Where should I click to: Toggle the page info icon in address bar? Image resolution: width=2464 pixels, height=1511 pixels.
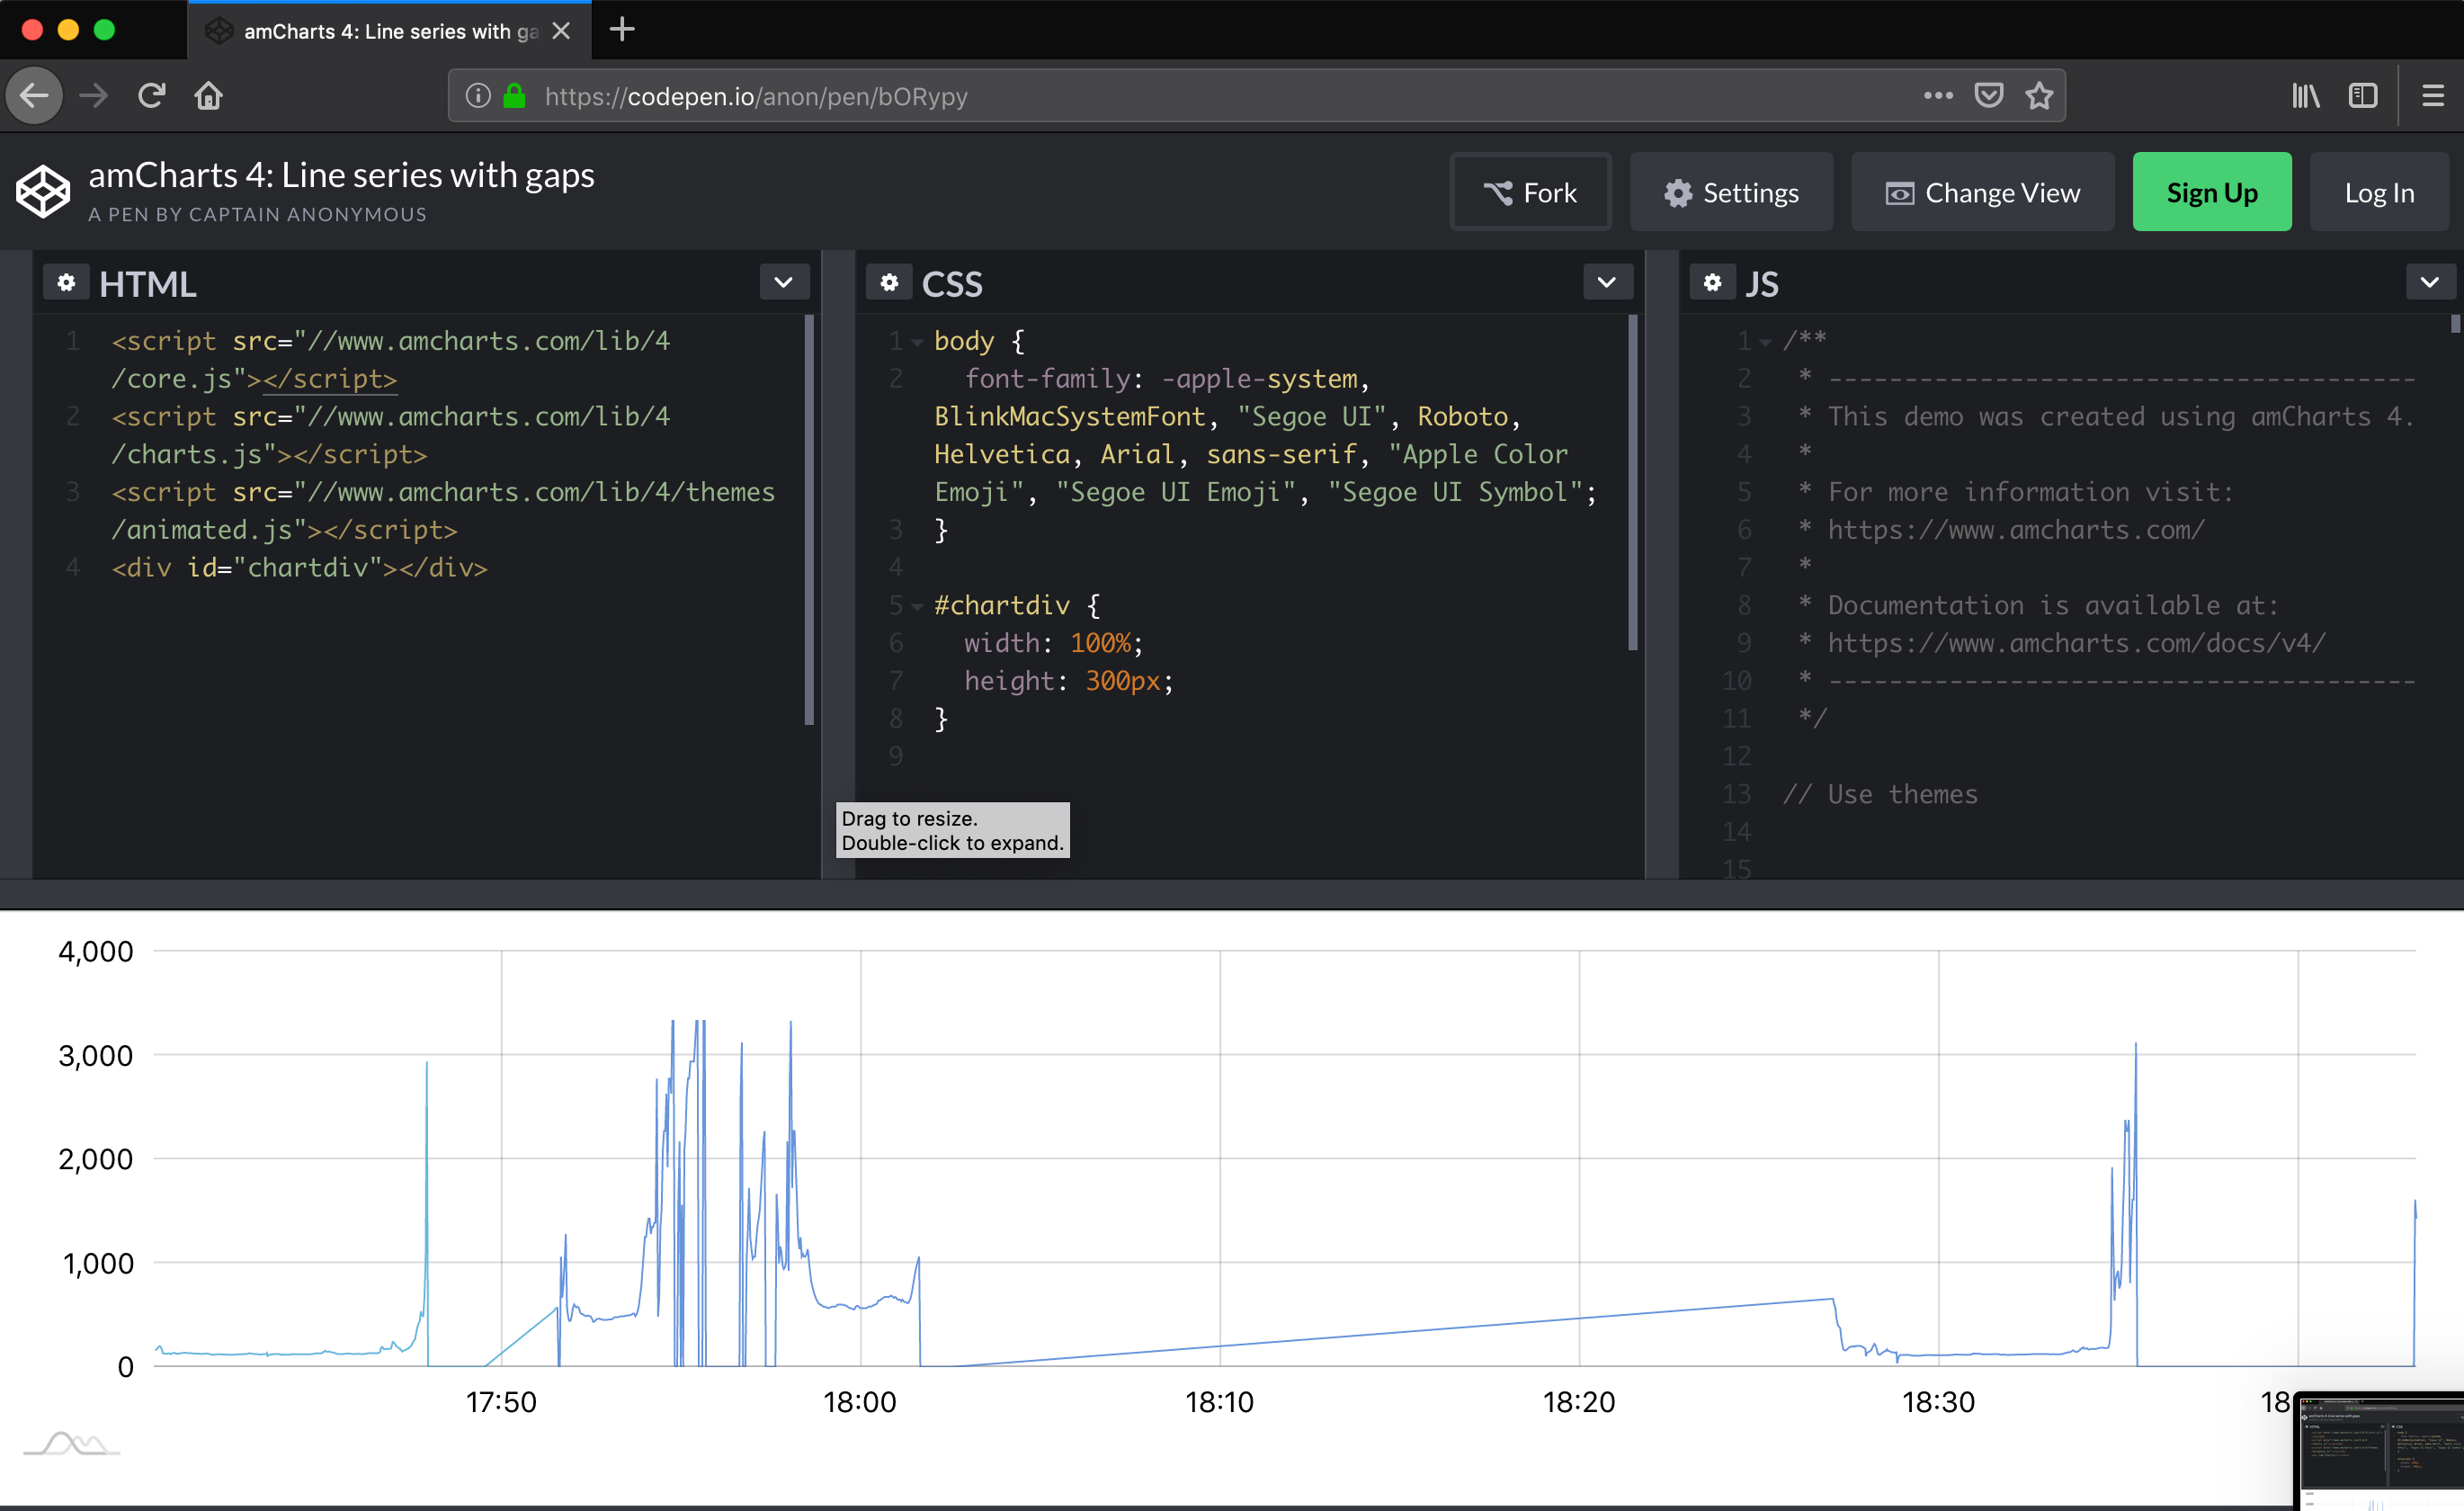tap(477, 96)
